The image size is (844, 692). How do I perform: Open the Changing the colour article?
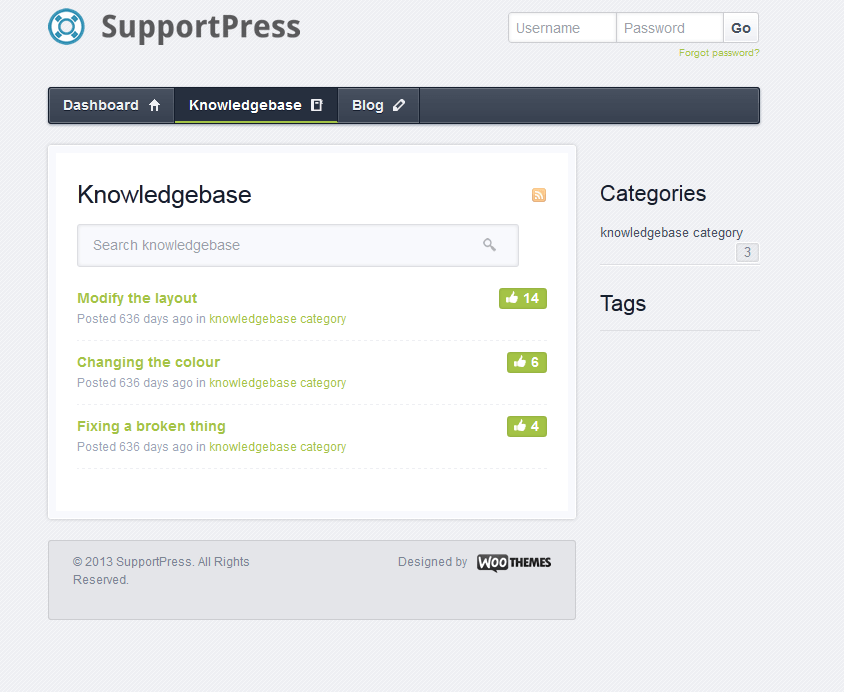point(149,362)
